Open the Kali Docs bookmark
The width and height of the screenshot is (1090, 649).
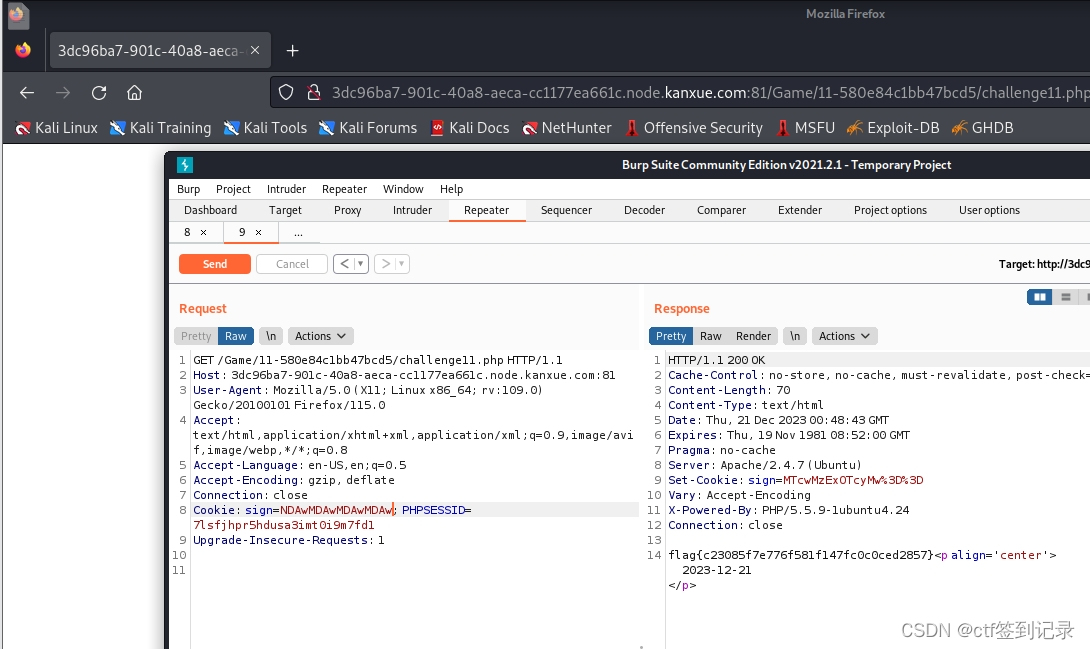(x=470, y=128)
